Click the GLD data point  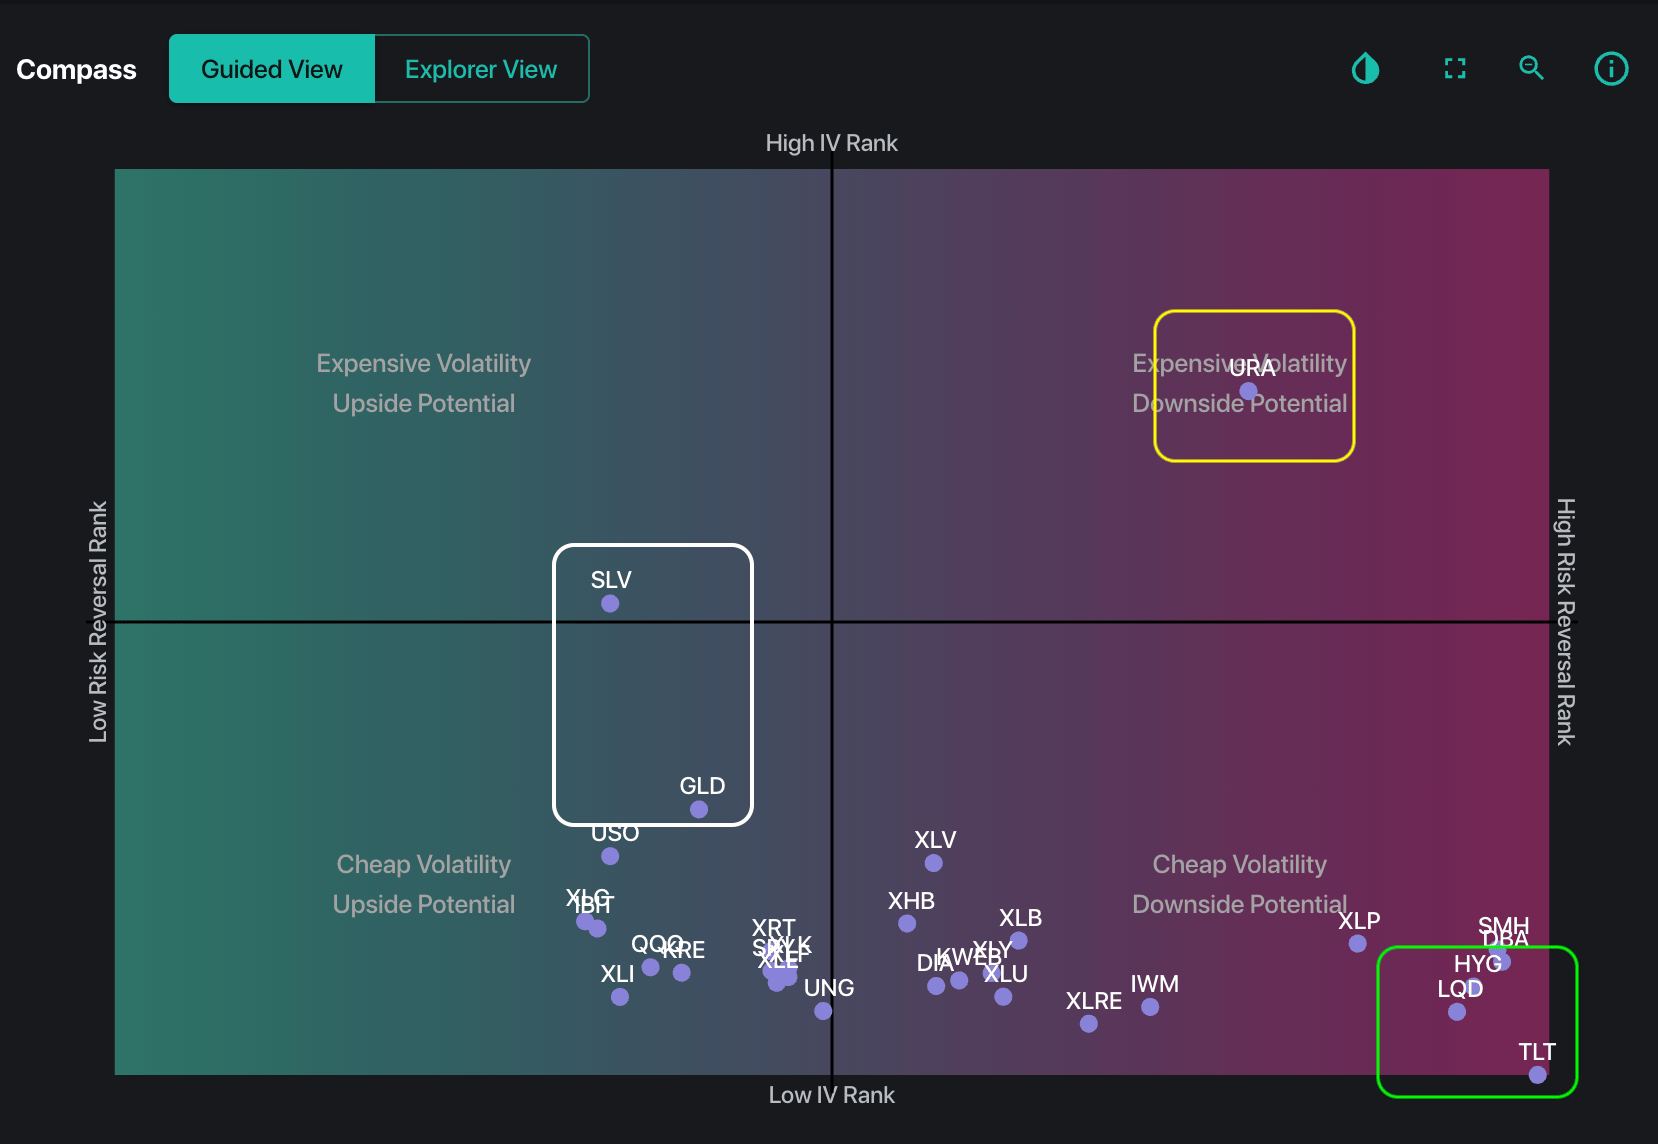[699, 810]
